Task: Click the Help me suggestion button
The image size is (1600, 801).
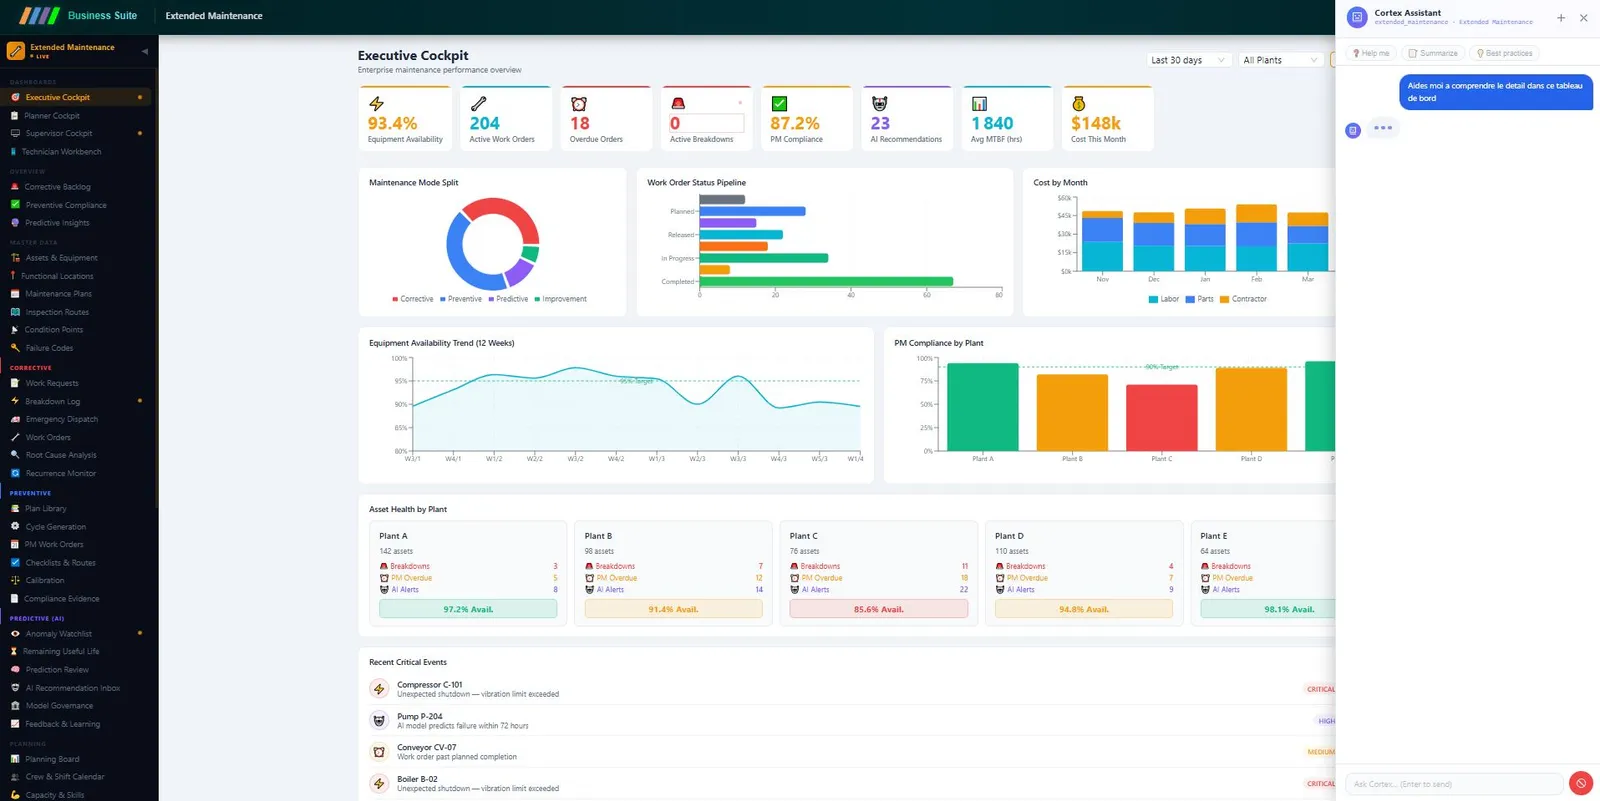Action: (x=1371, y=53)
